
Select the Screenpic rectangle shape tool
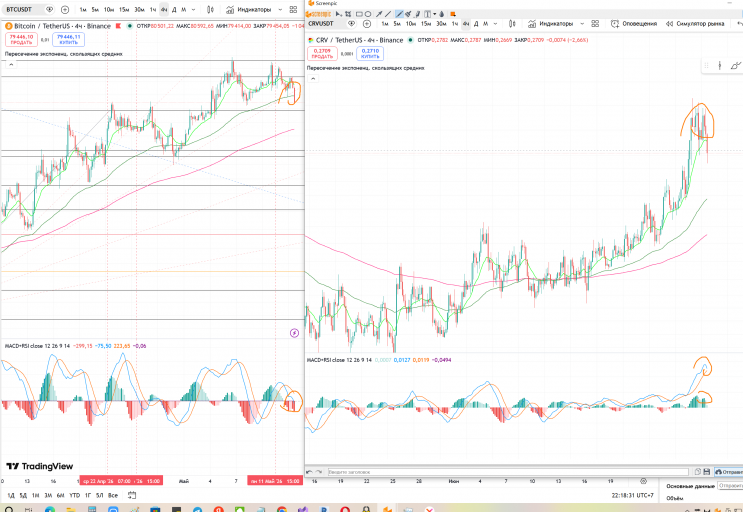[359, 14]
